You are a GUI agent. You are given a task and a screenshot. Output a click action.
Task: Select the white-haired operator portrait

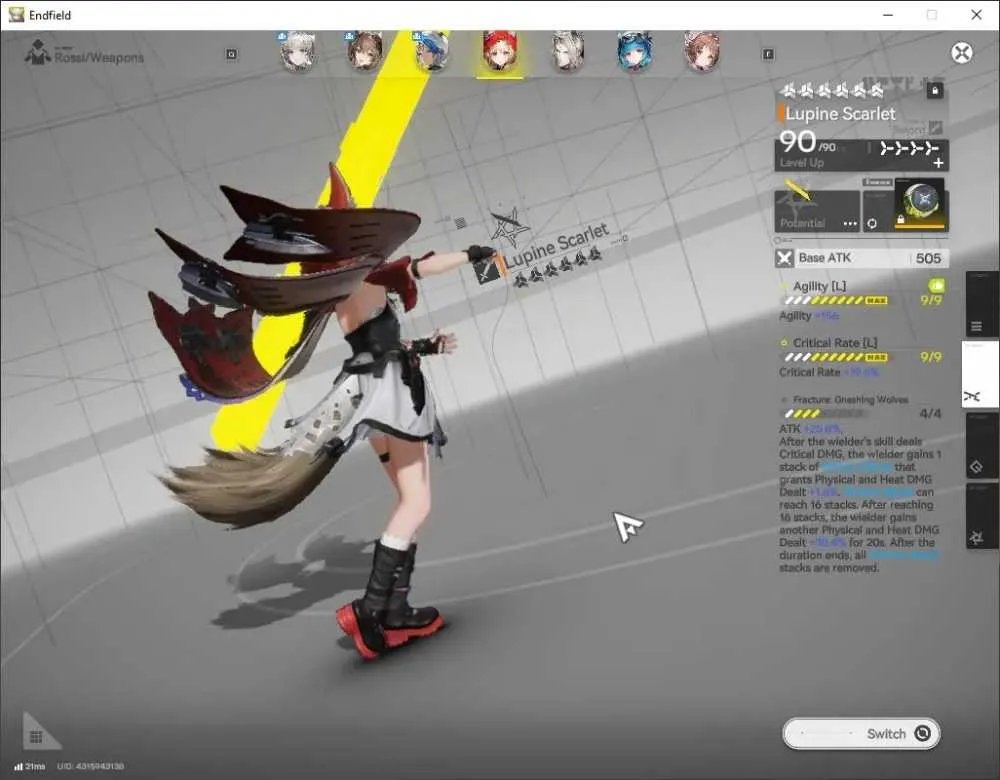(298, 52)
